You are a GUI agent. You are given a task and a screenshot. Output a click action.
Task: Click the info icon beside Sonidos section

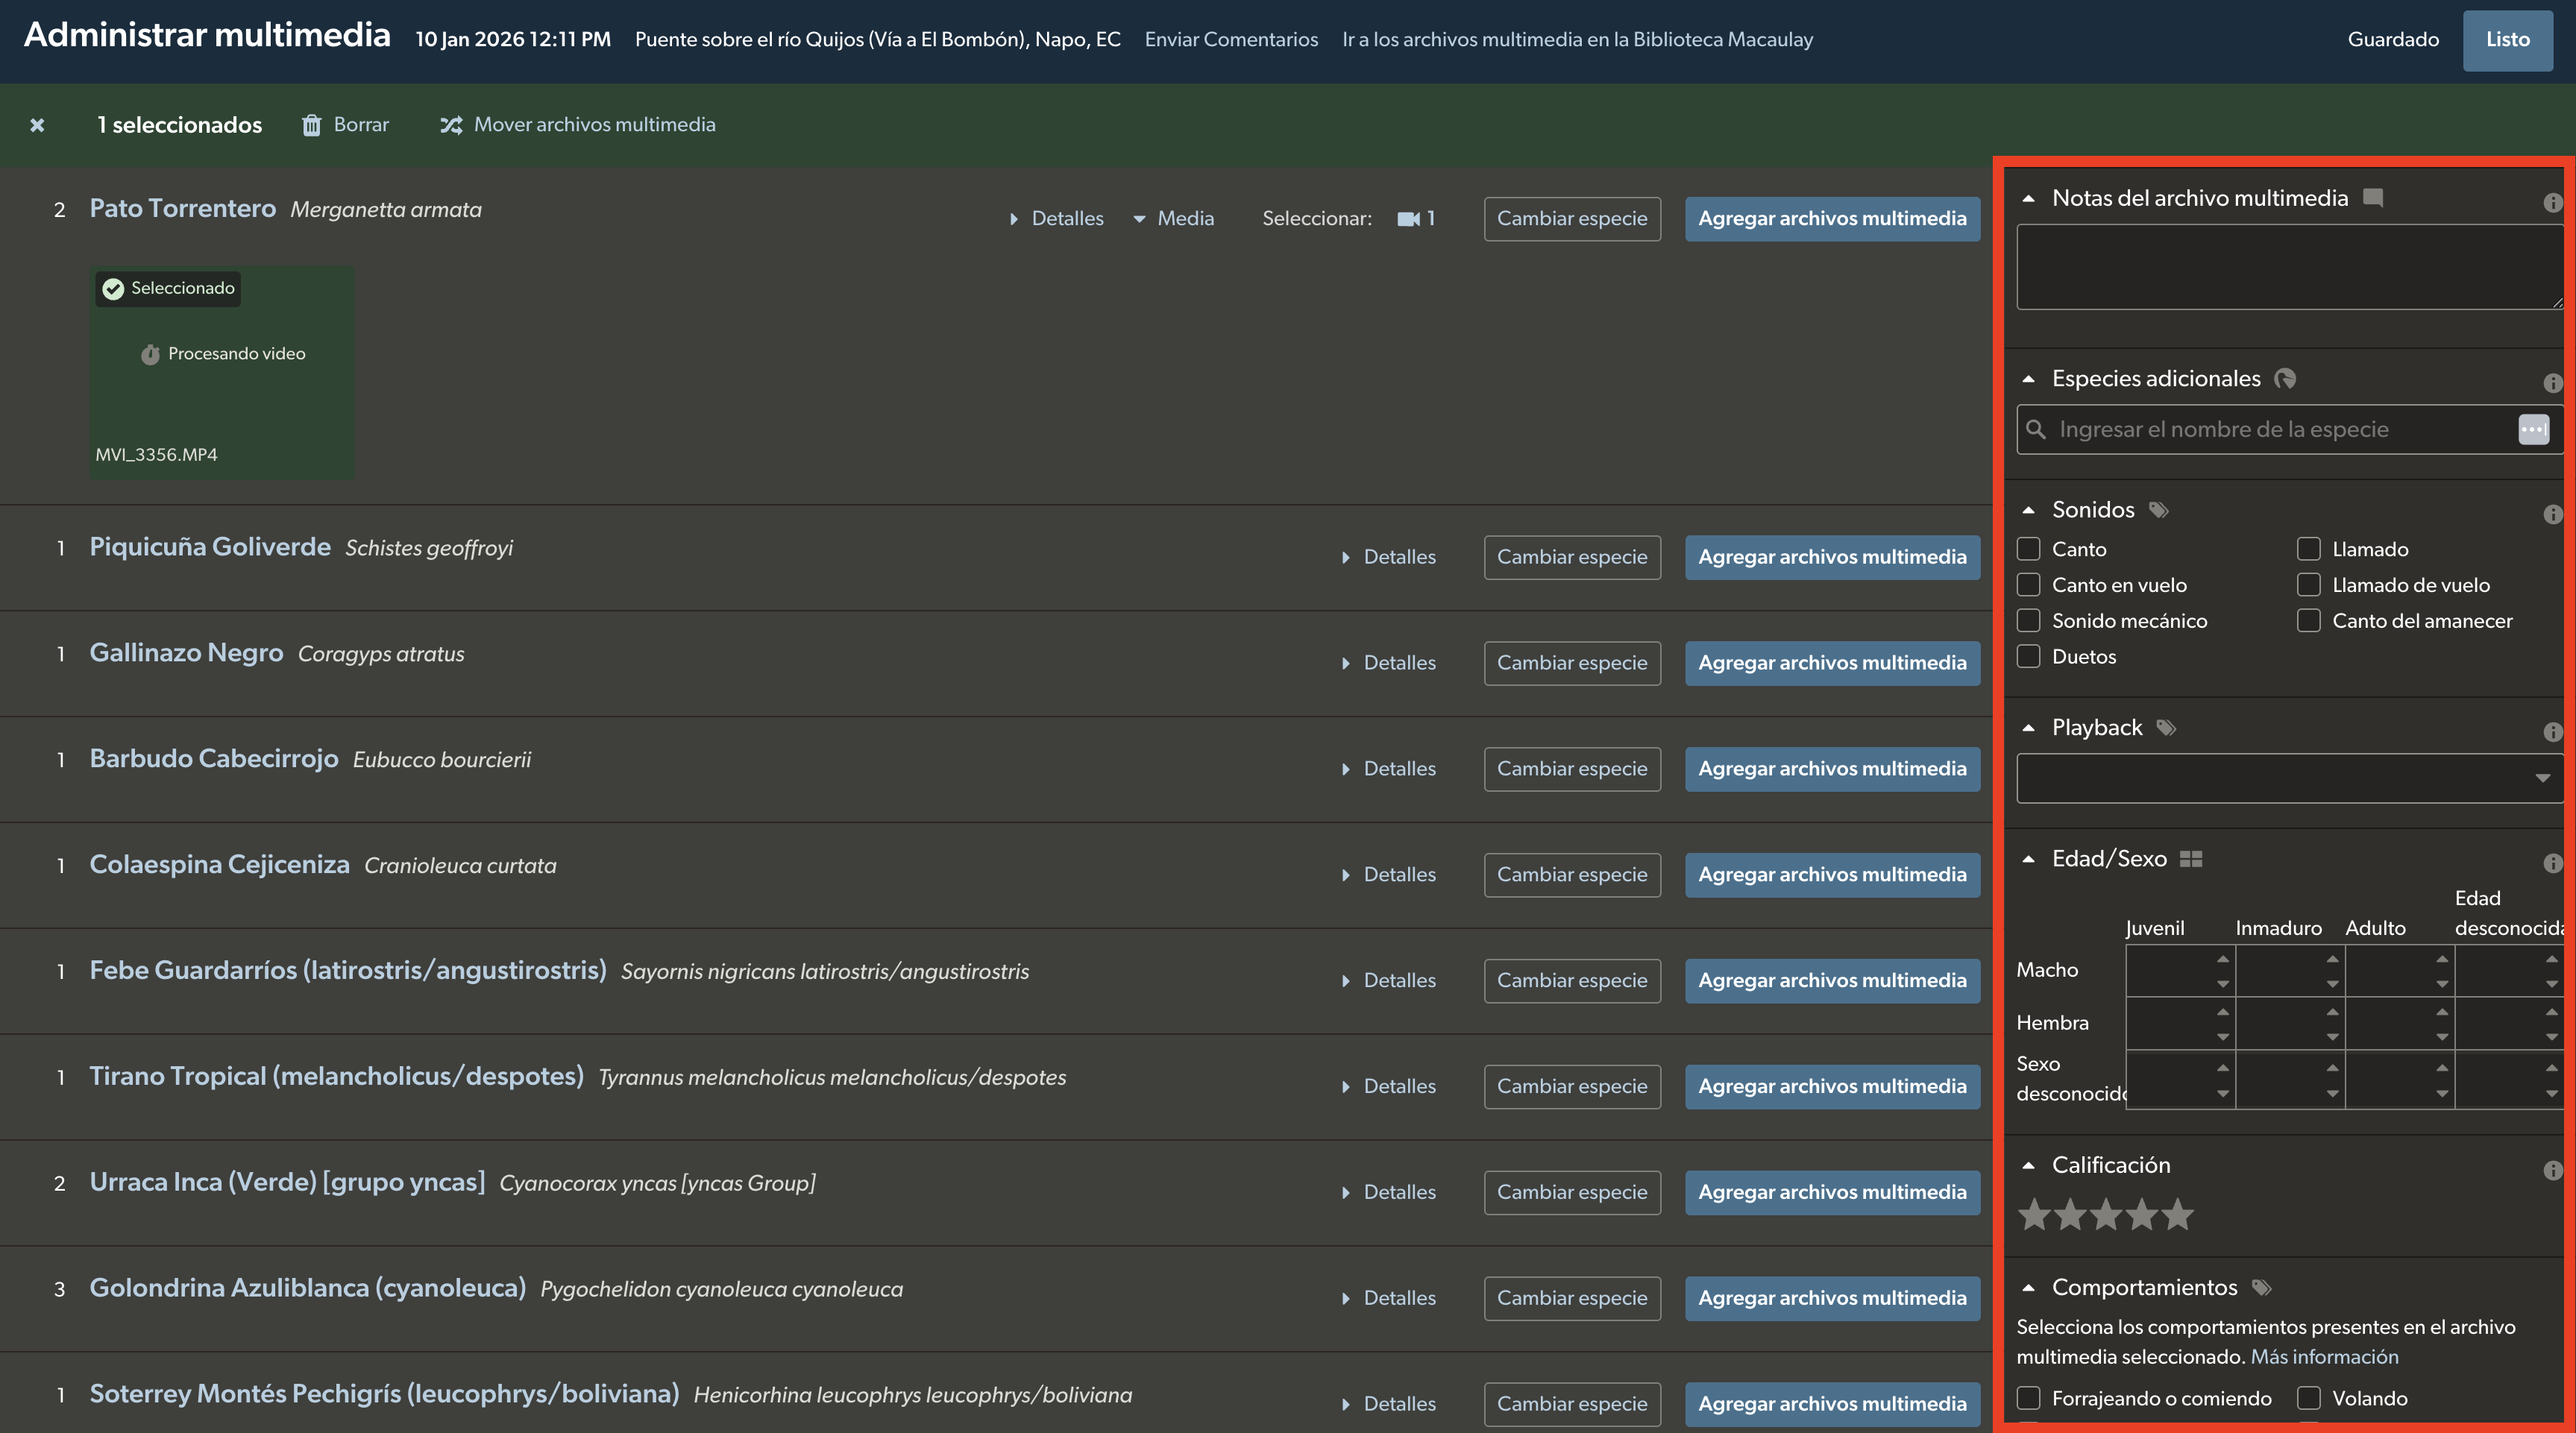tap(2552, 514)
